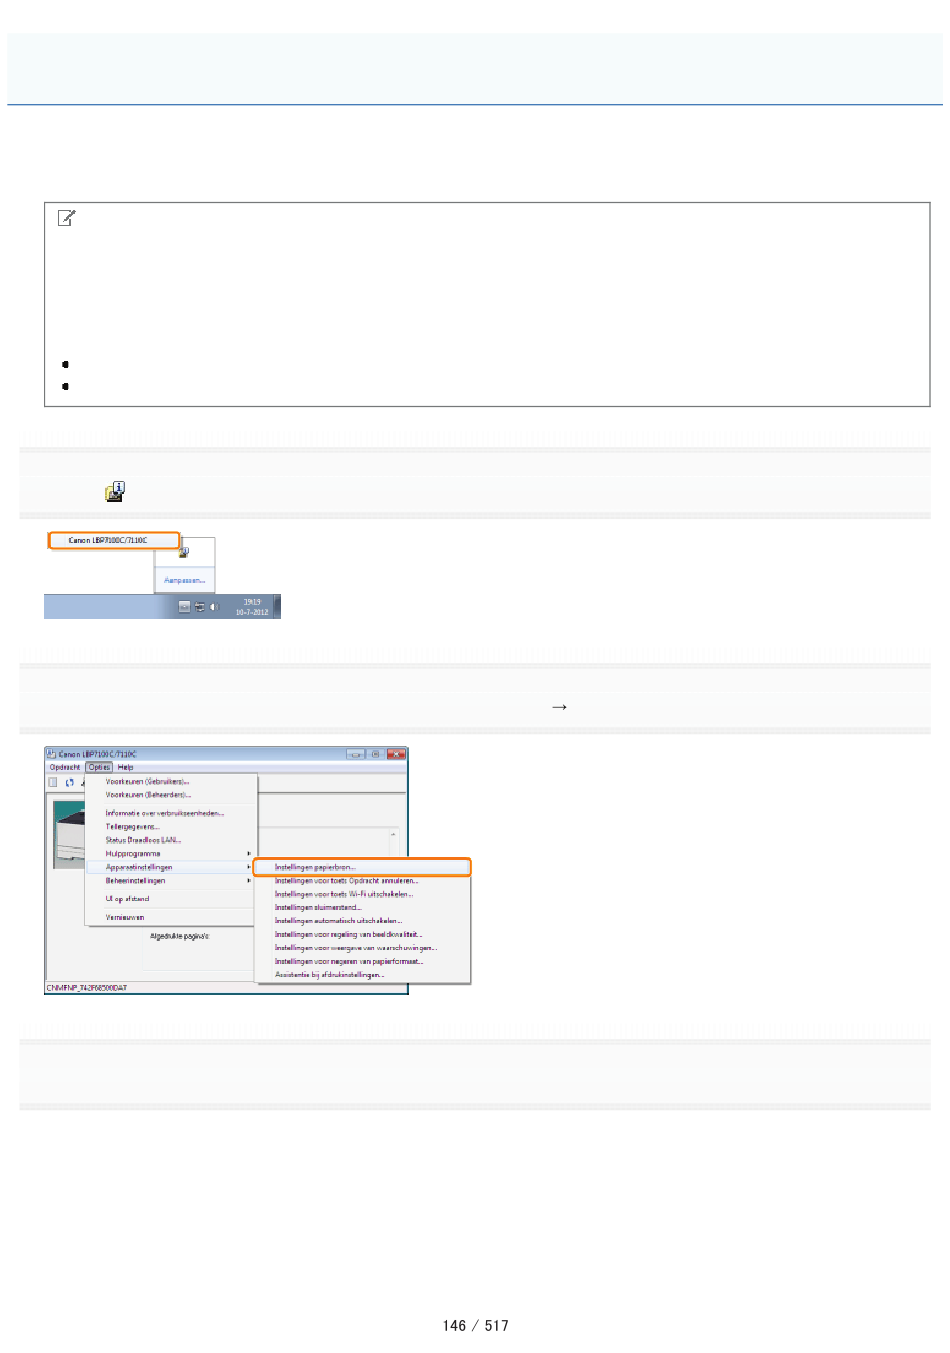Click the printer status icon in tray popup

pos(184,551)
